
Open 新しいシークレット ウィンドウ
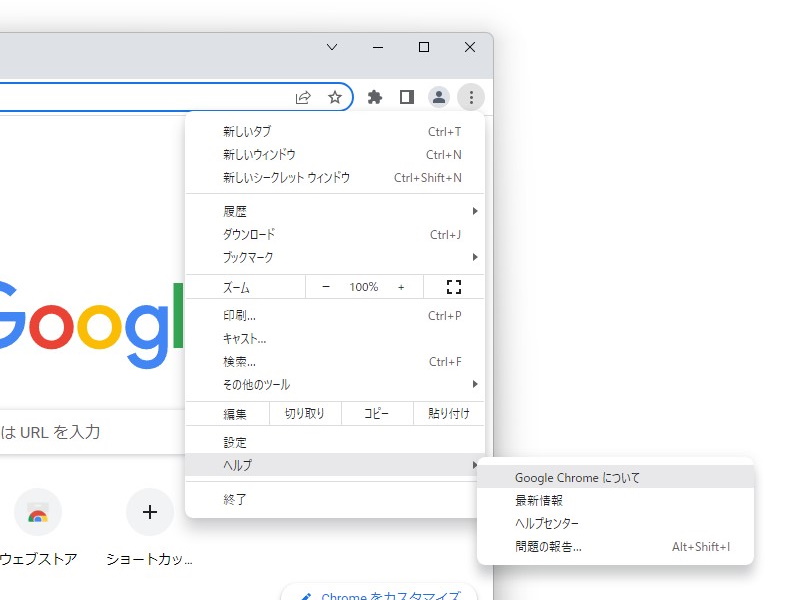[x=290, y=177]
